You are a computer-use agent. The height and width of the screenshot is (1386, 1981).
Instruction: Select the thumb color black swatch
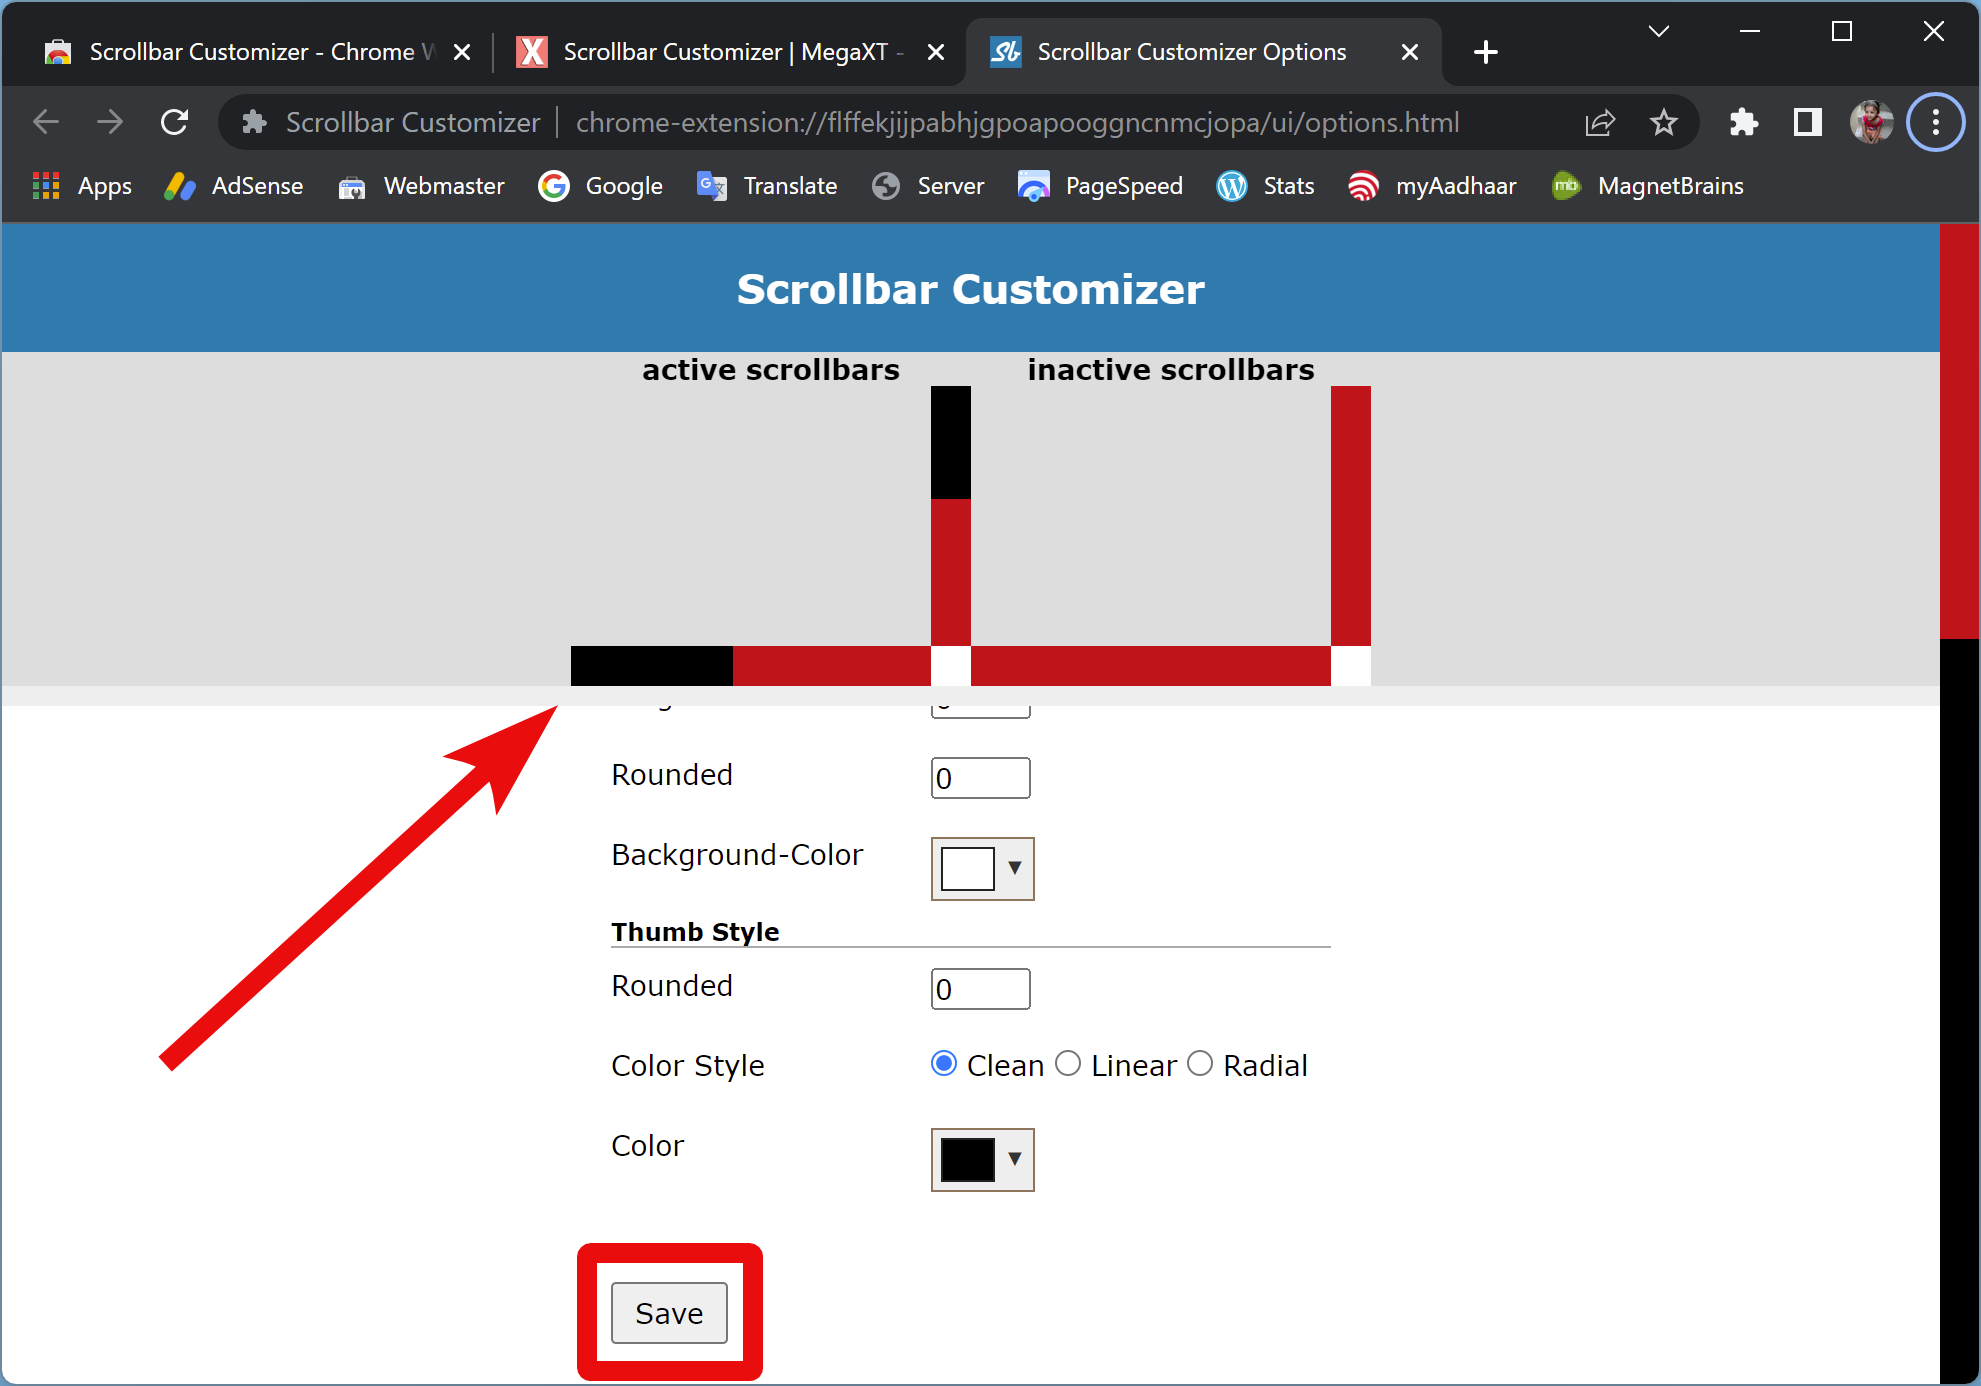963,1157
